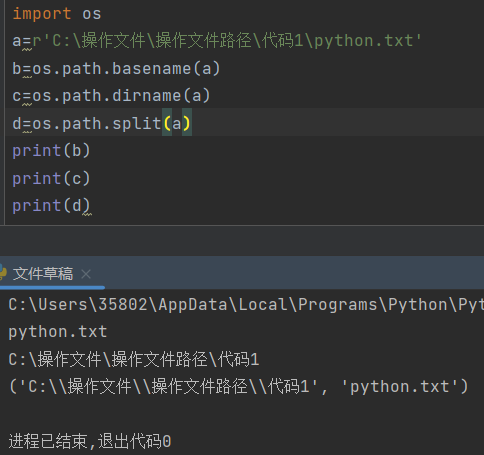Click the d=os.path.split(a) line
The width and height of the screenshot is (484, 455).
tap(102, 124)
